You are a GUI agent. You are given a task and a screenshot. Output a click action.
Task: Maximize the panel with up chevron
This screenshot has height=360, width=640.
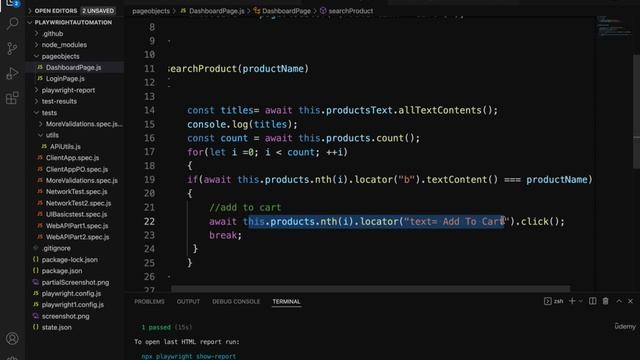point(619,301)
